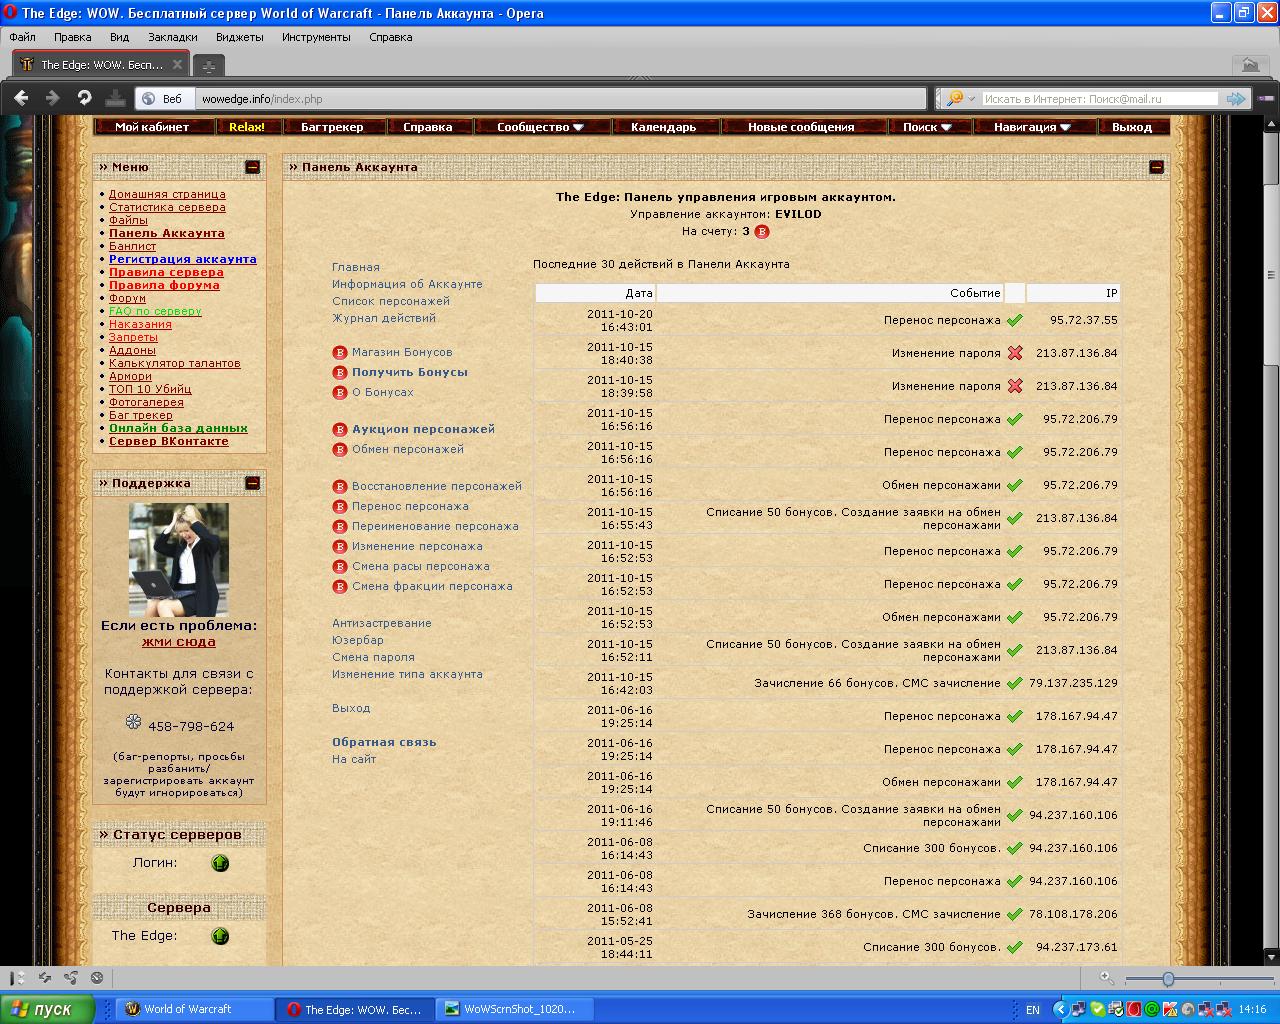The image size is (1280, 1024).
Task: Click Мой кабинет in site navigation
Action: [x=152, y=127]
